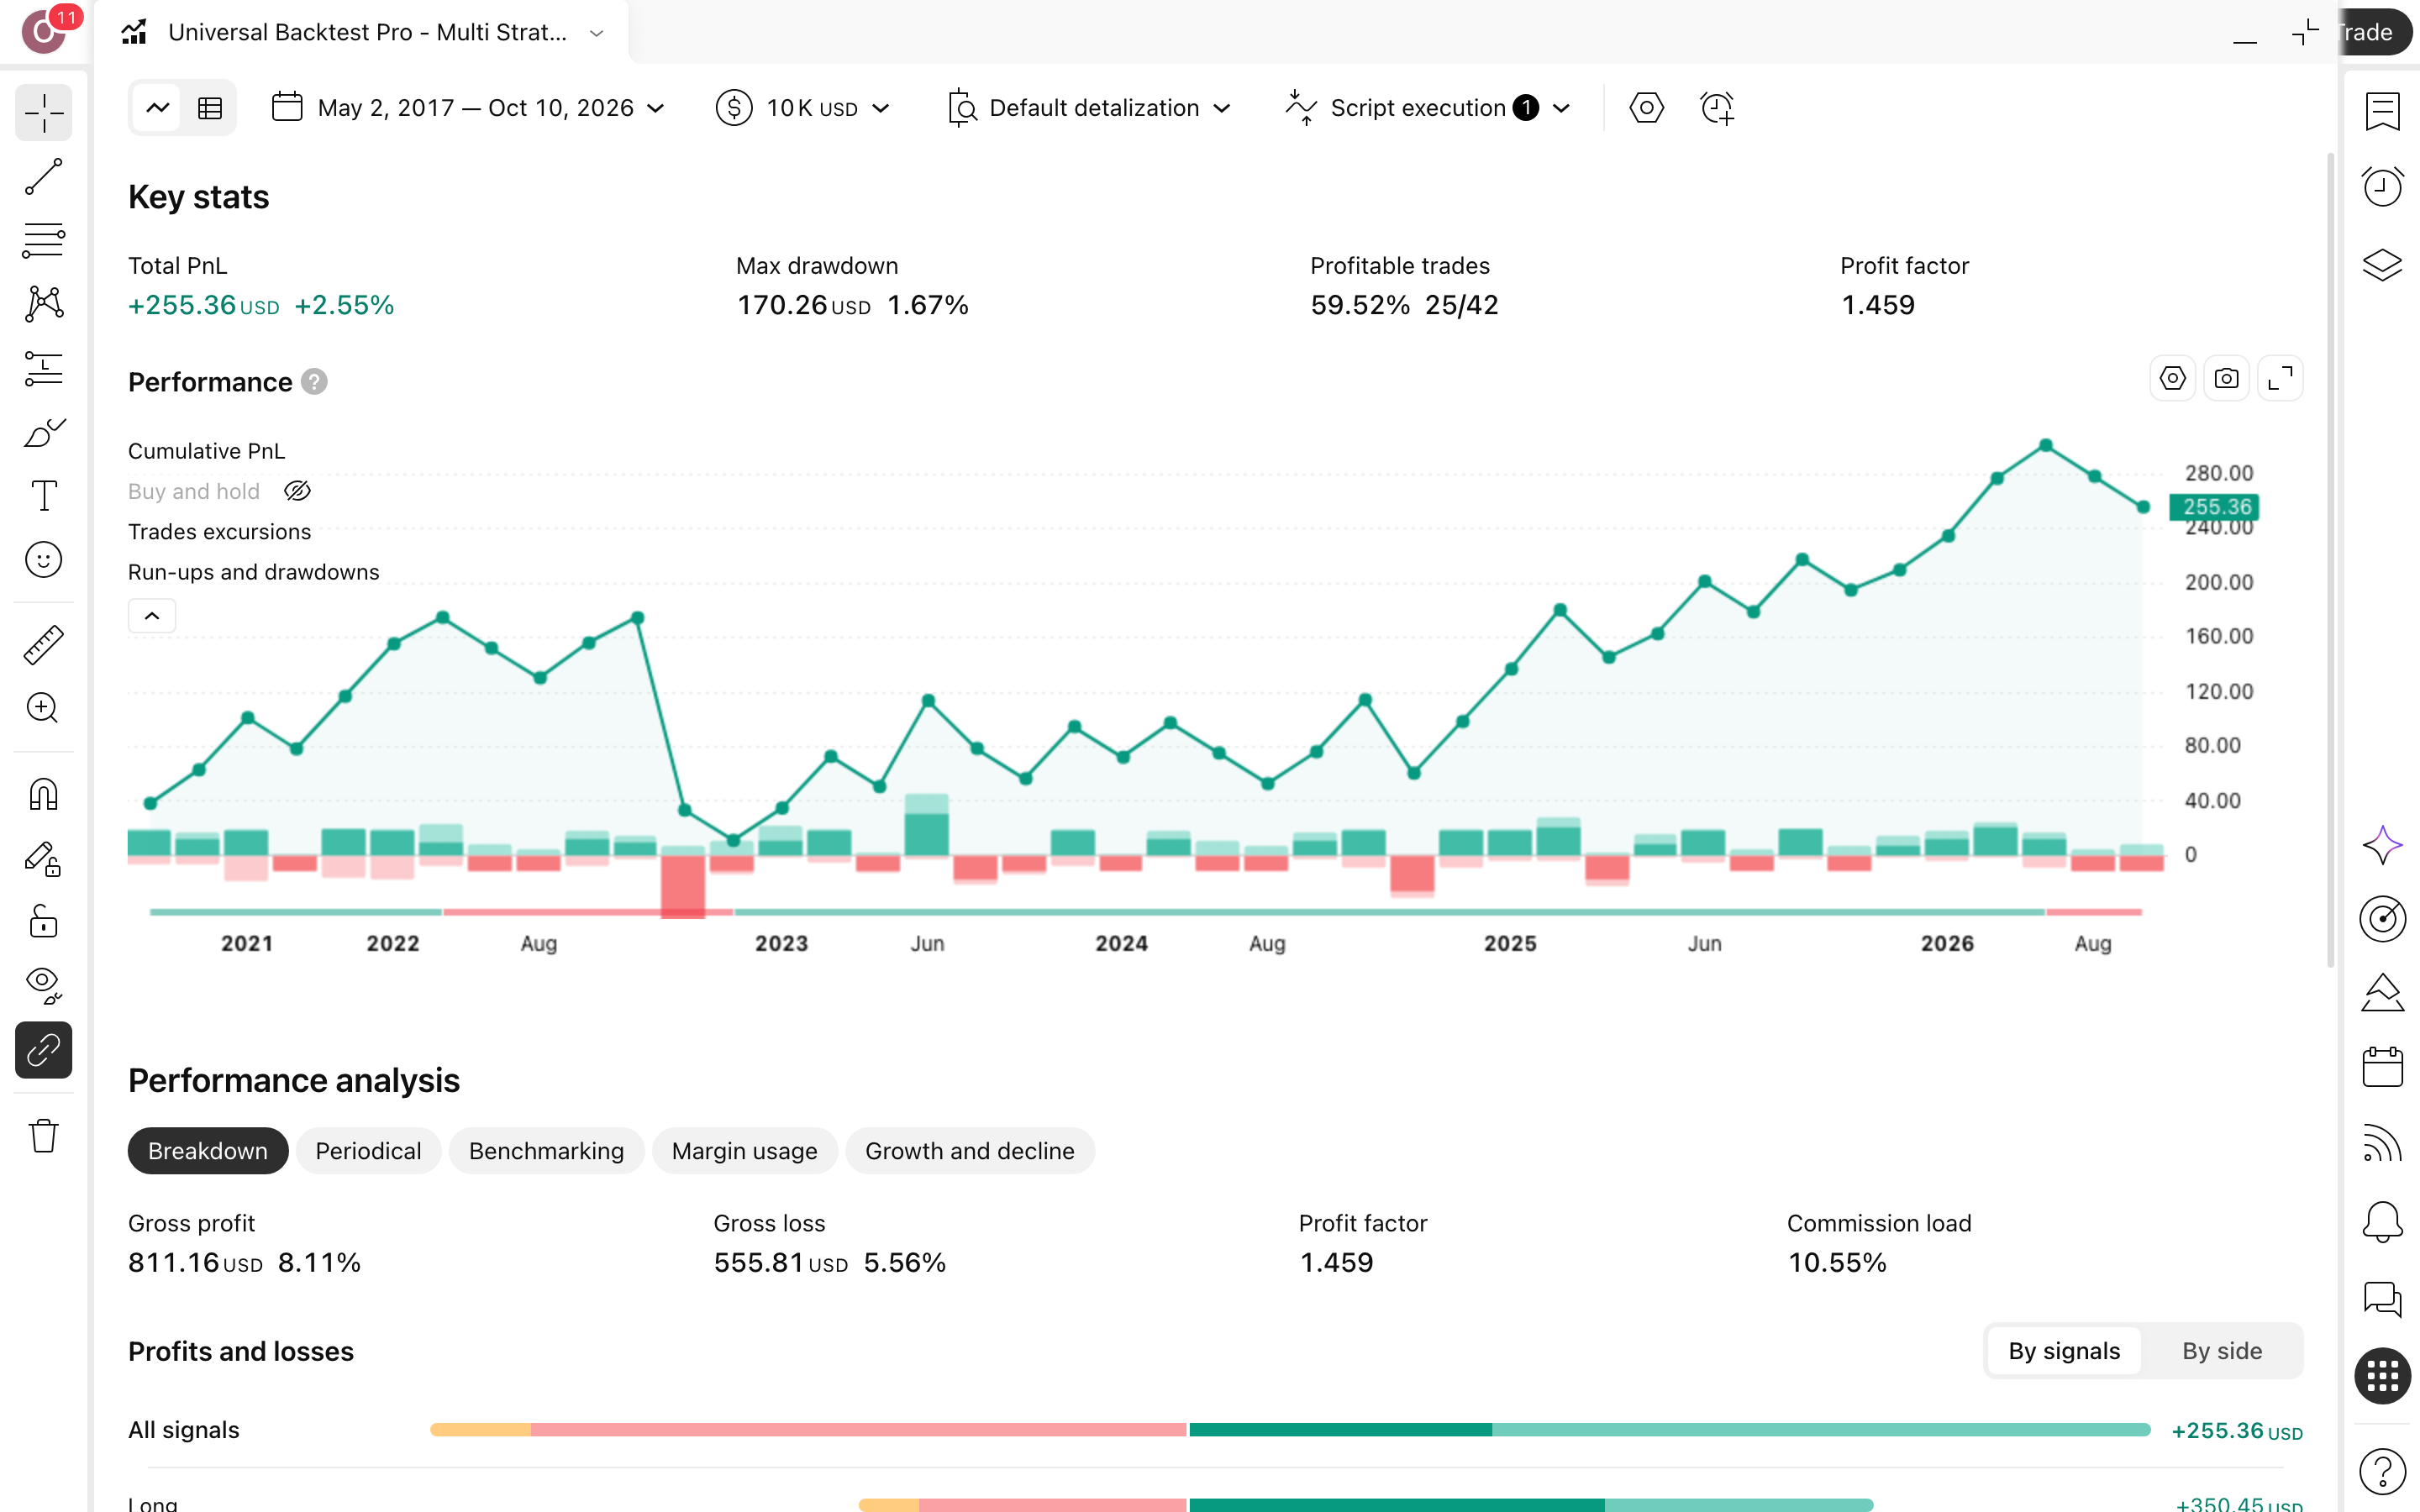Select the crosshair cursor tool

44,113
